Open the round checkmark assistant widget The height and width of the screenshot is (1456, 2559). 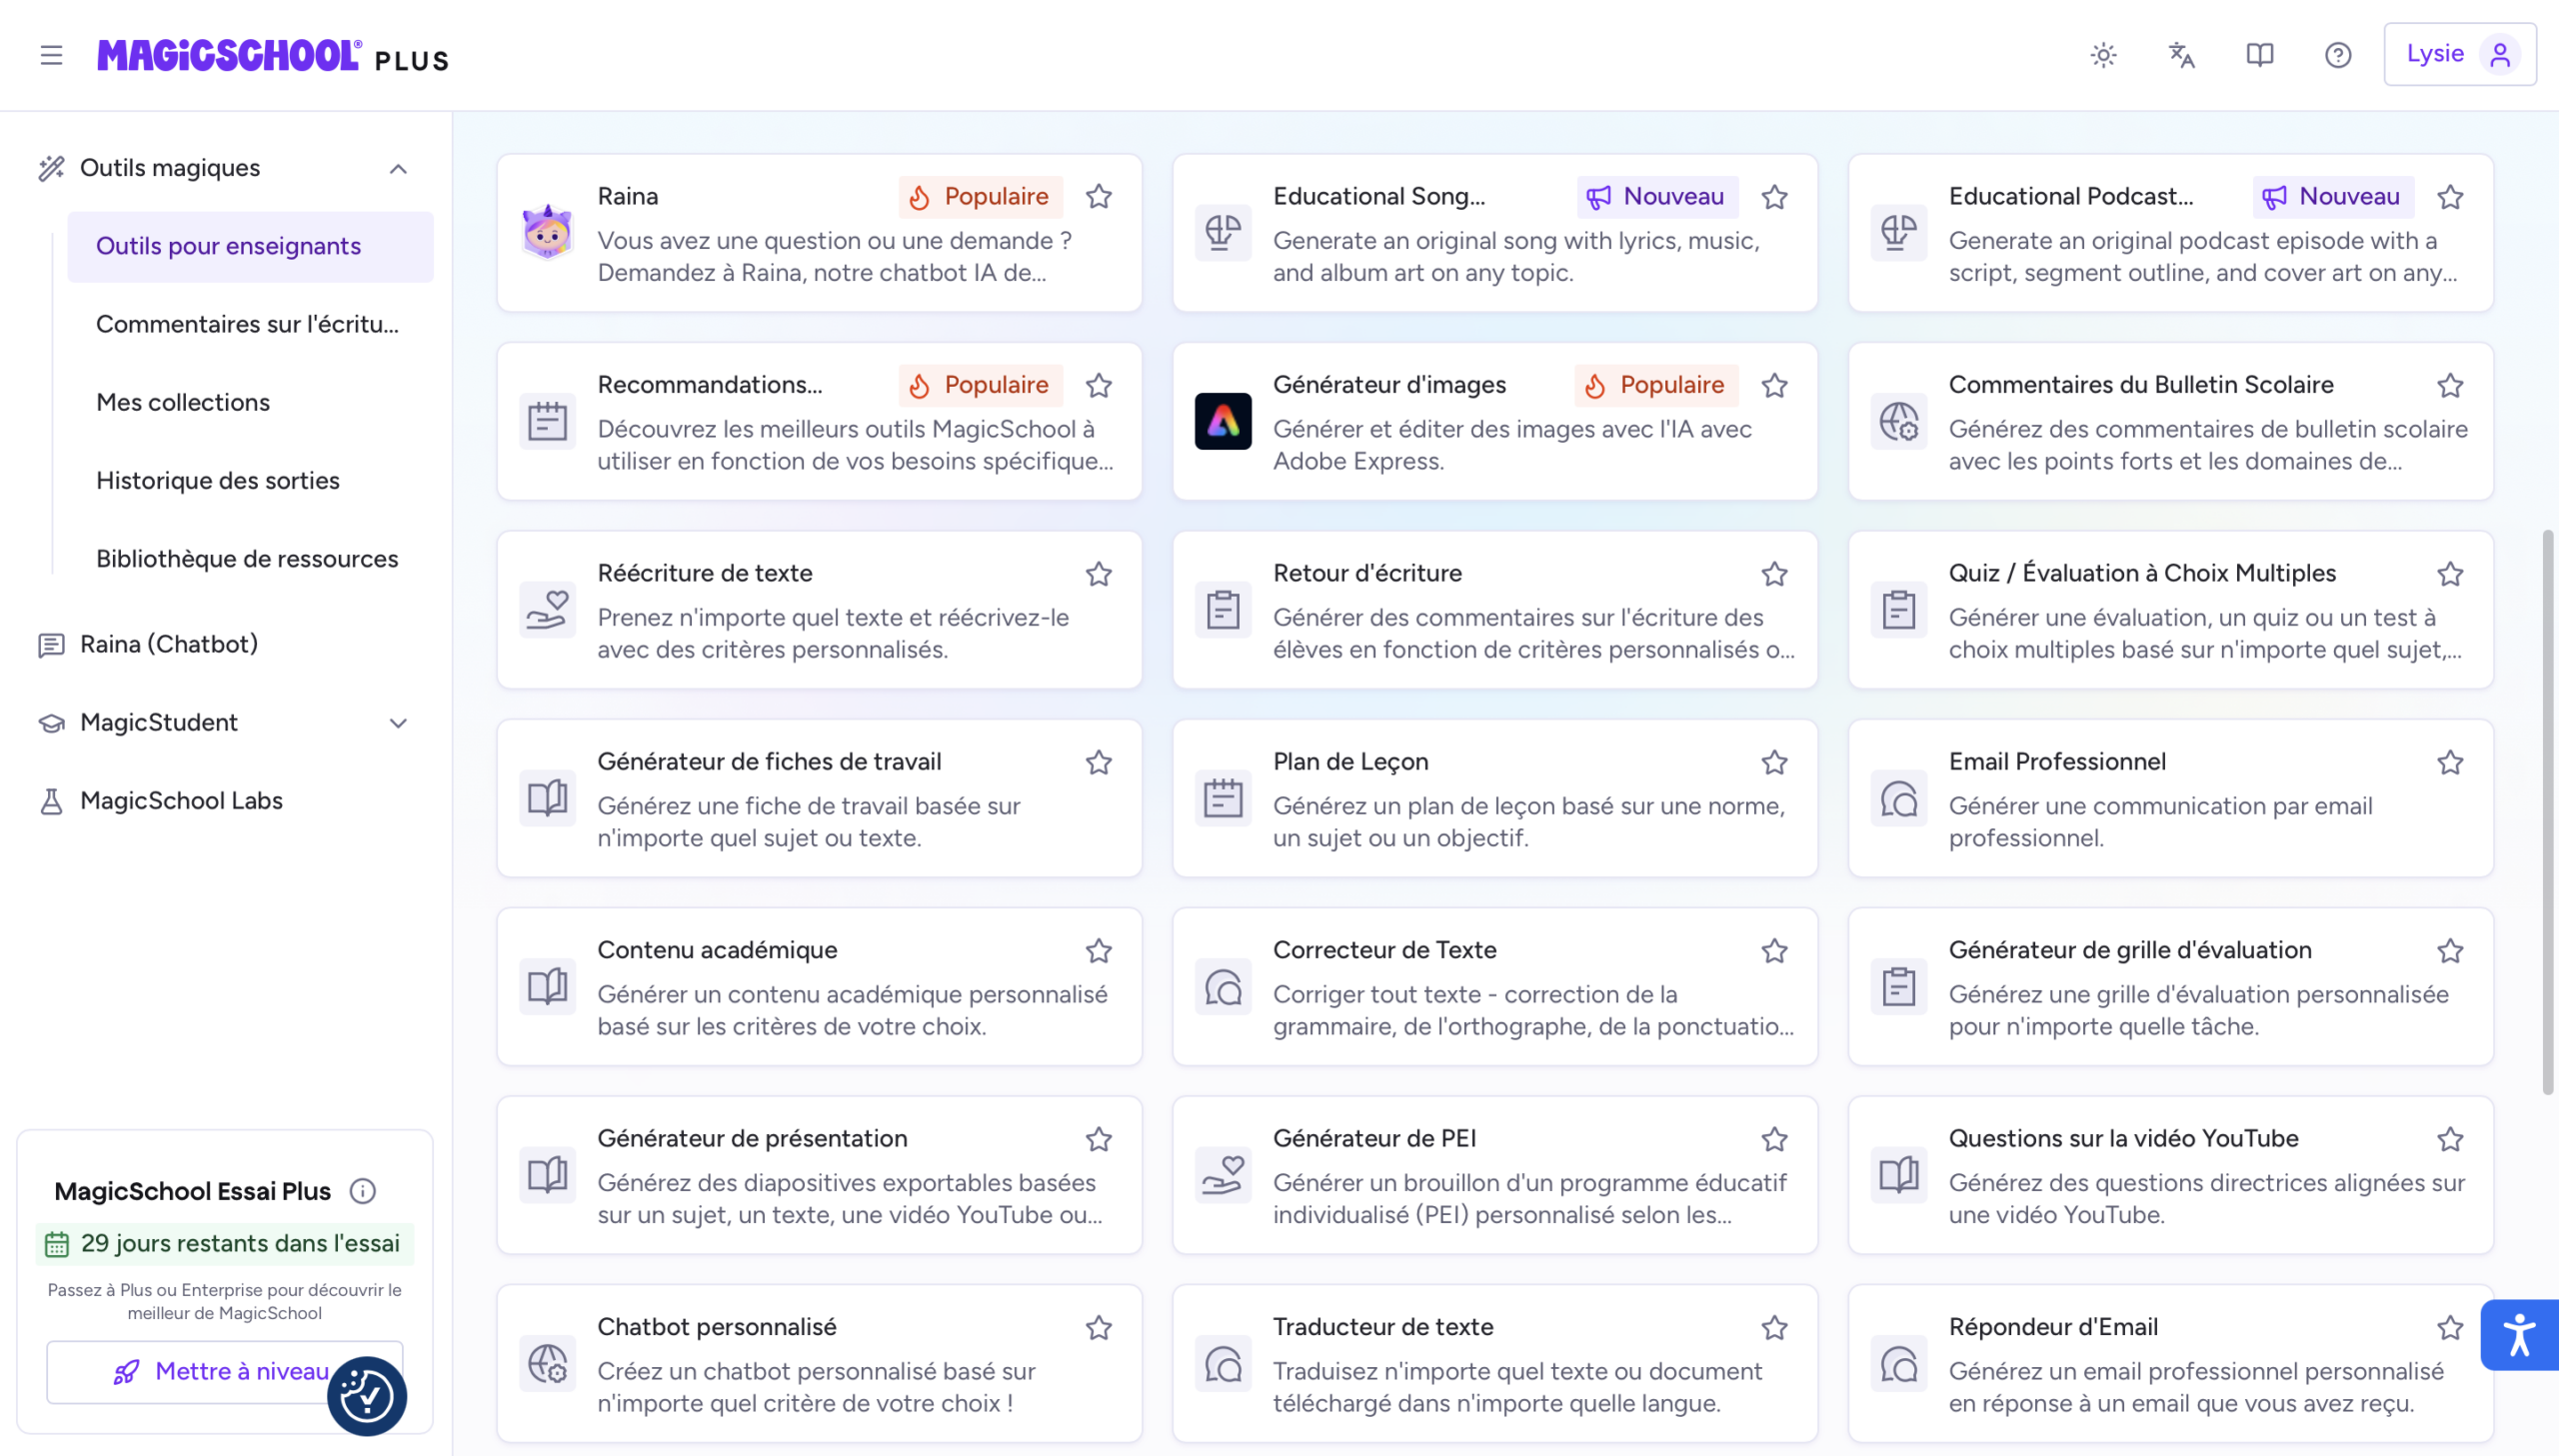(x=367, y=1396)
